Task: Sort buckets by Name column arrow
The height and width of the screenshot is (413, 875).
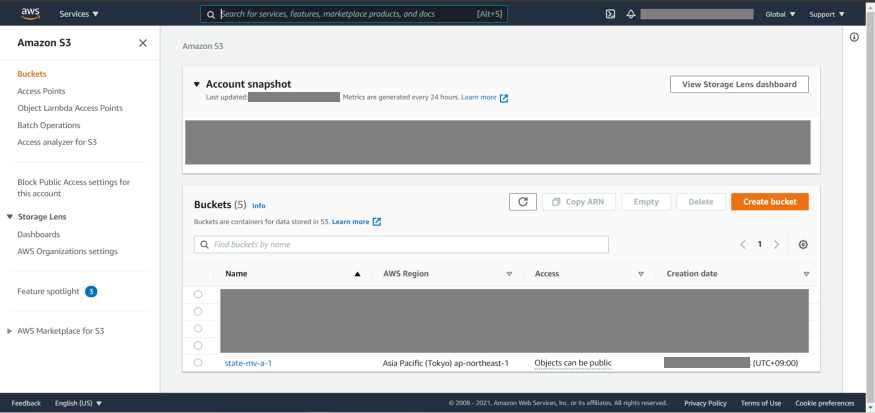Action: click(x=357, y=274)
